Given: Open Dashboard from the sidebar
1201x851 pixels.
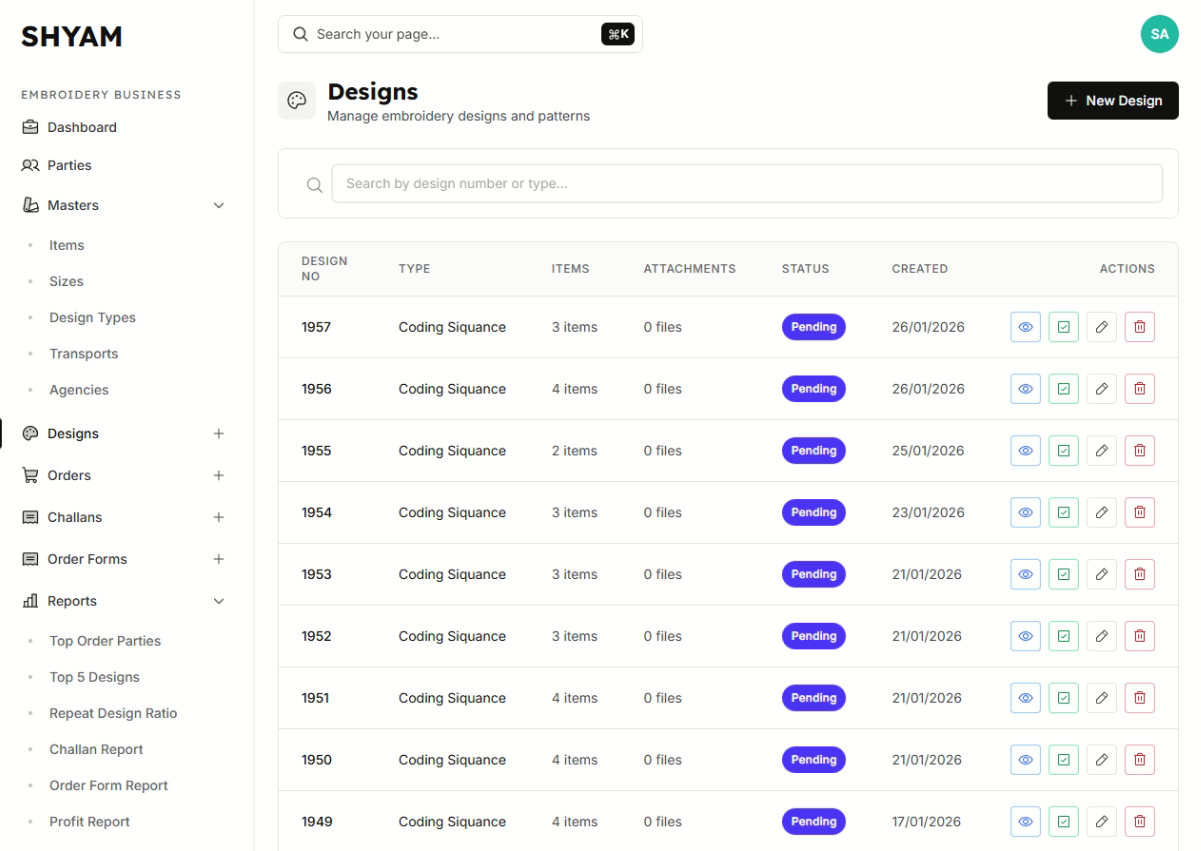Looking at the screenshot, I should (82, 127).
